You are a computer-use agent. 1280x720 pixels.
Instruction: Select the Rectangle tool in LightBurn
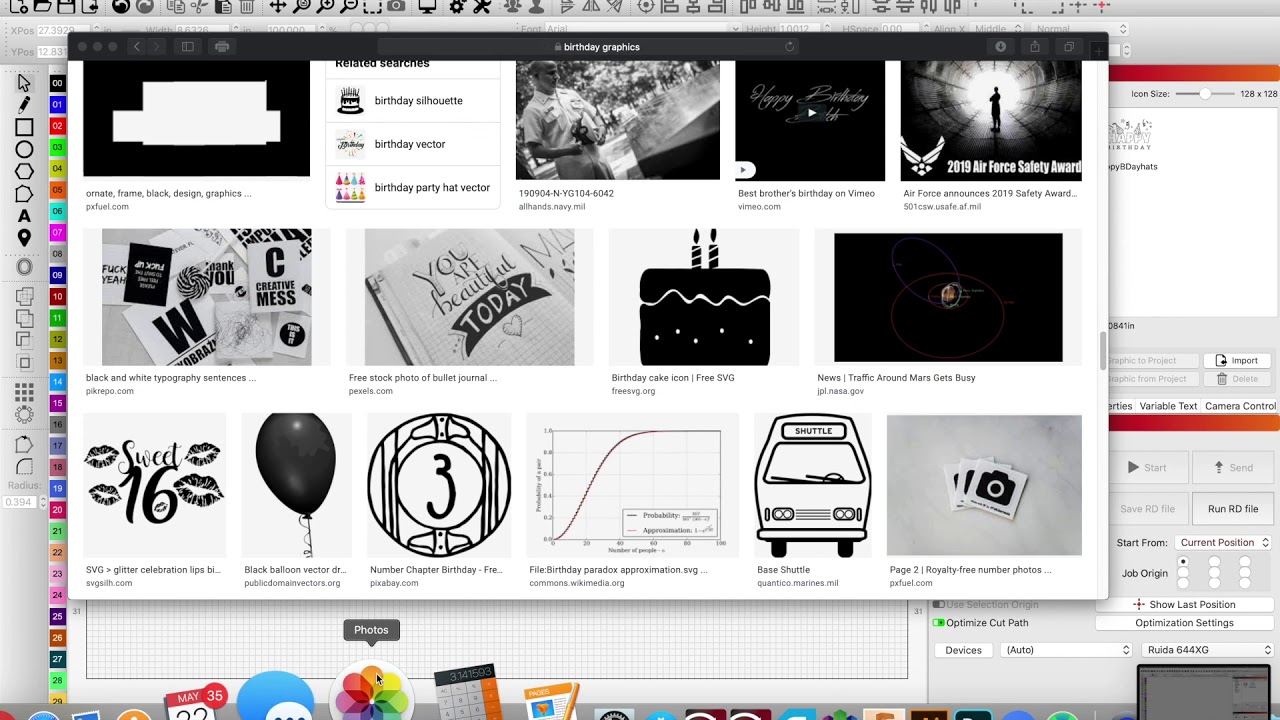[24, 127]
